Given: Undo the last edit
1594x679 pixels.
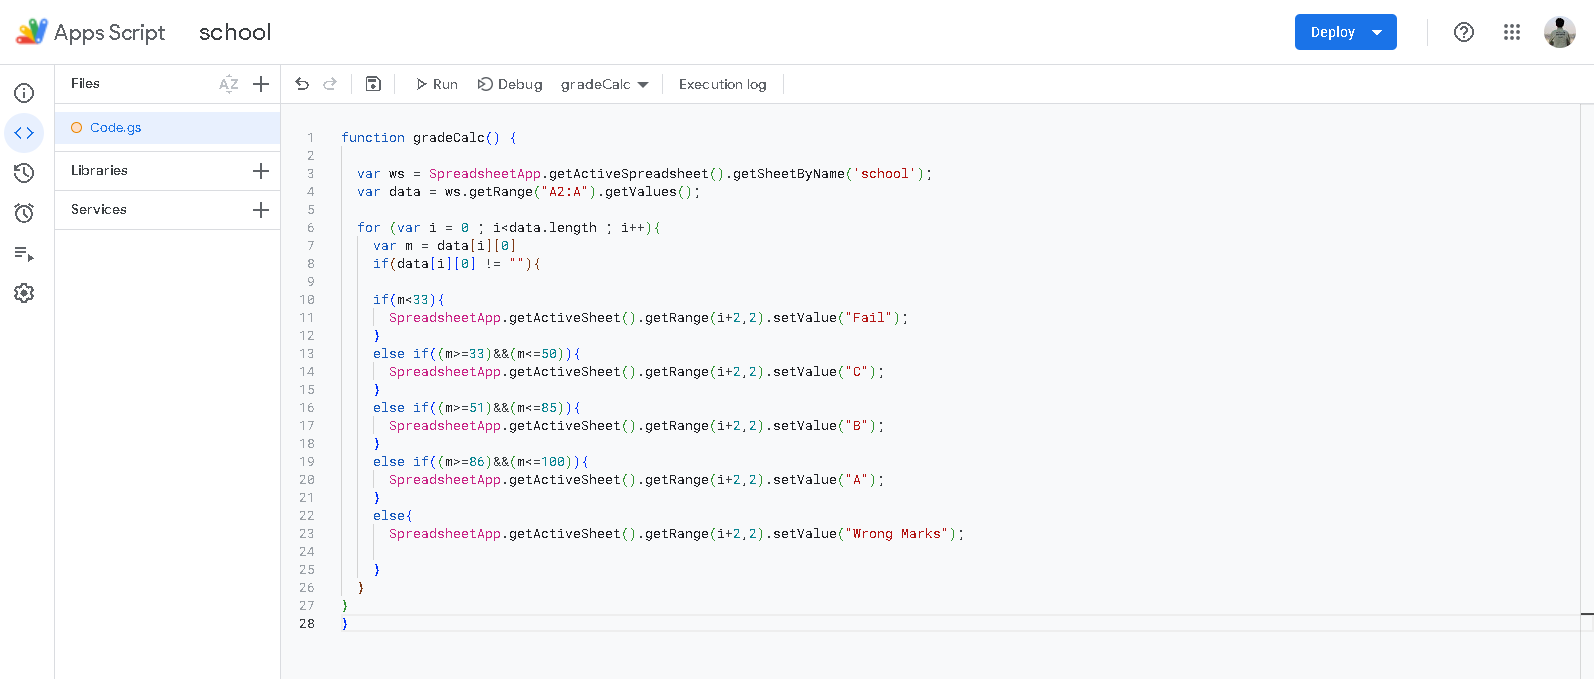Looking at the screenshot, I should click(302, 84).
